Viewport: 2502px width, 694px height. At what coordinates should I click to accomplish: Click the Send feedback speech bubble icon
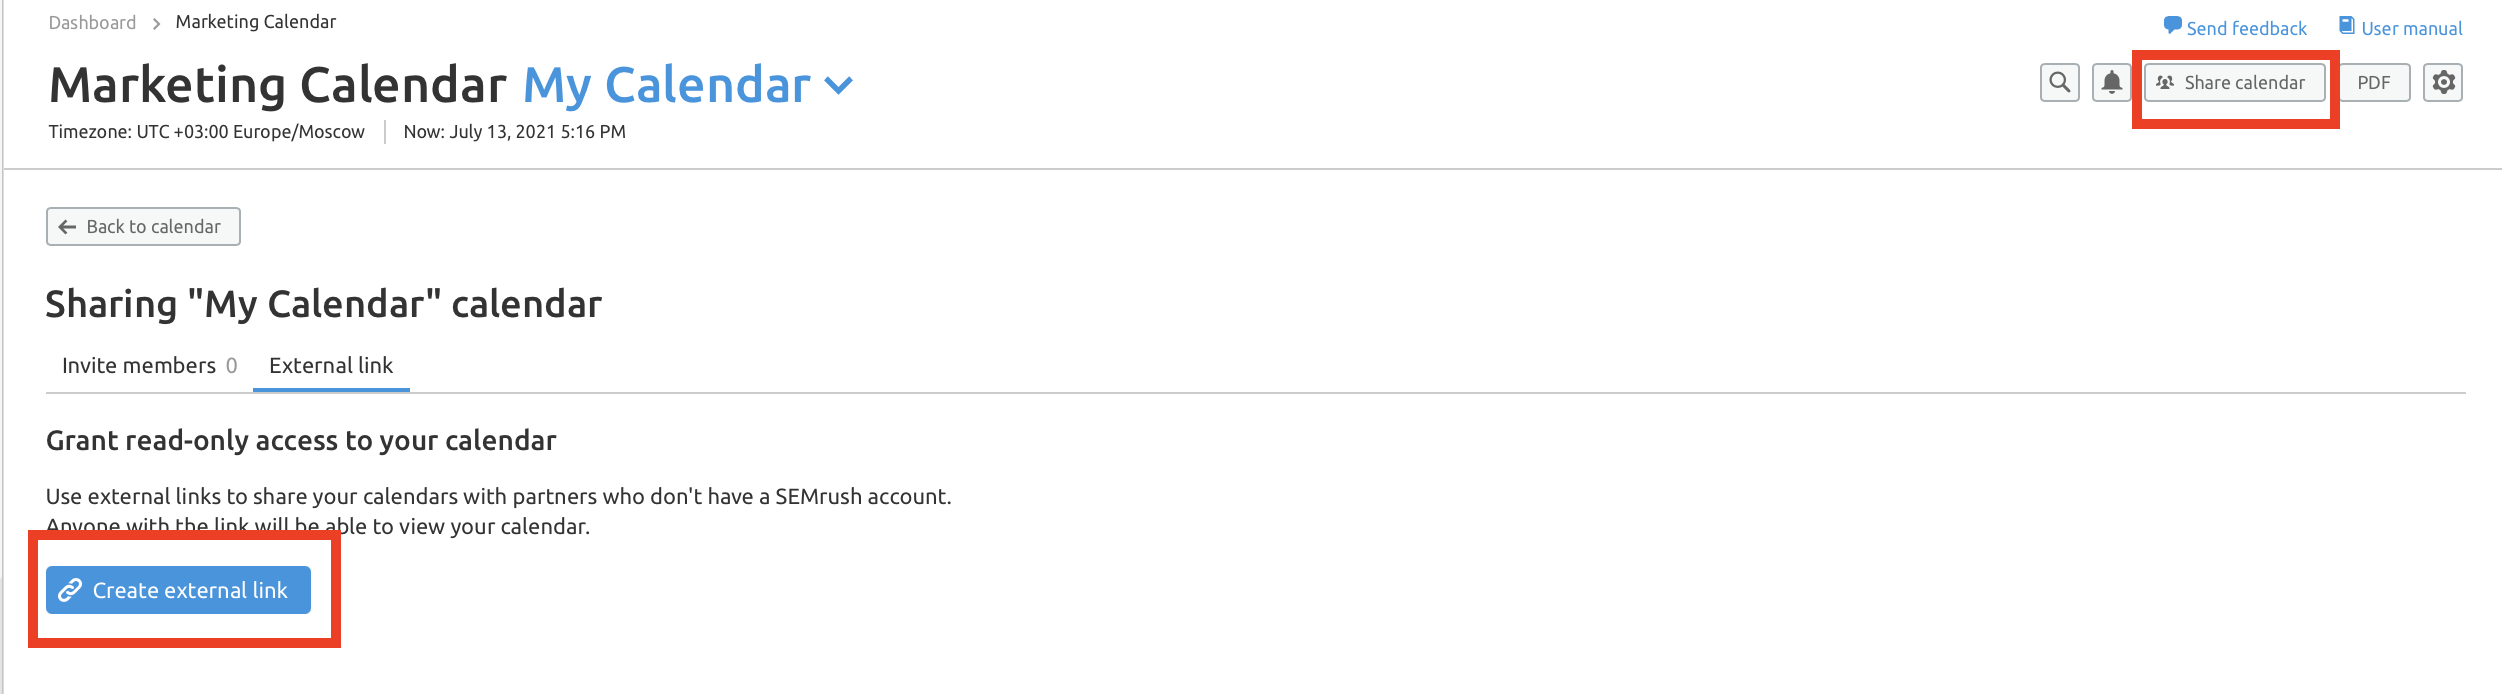(2172, 26)
